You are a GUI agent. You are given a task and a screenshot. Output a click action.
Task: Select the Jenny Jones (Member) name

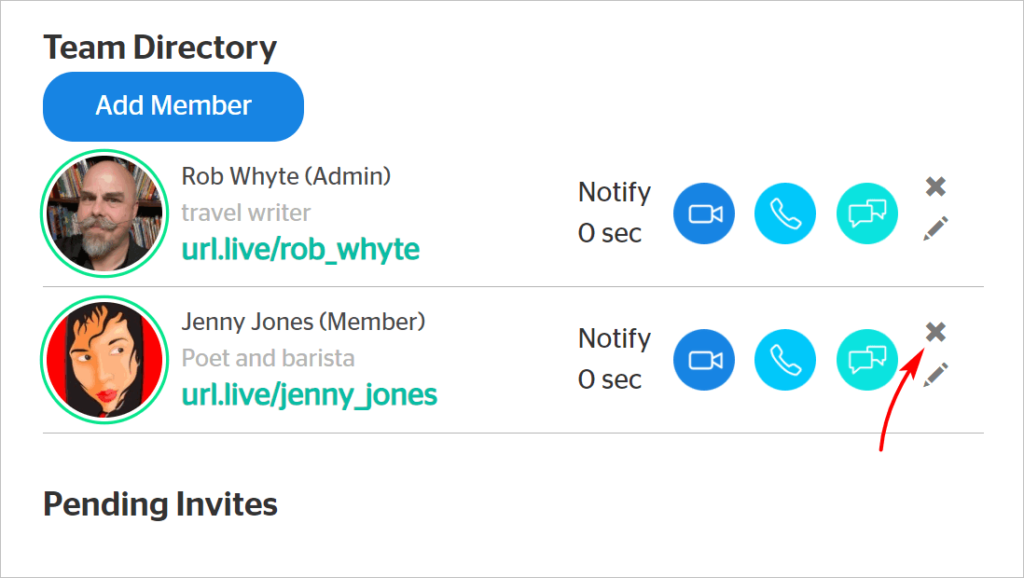click(303, 322)
